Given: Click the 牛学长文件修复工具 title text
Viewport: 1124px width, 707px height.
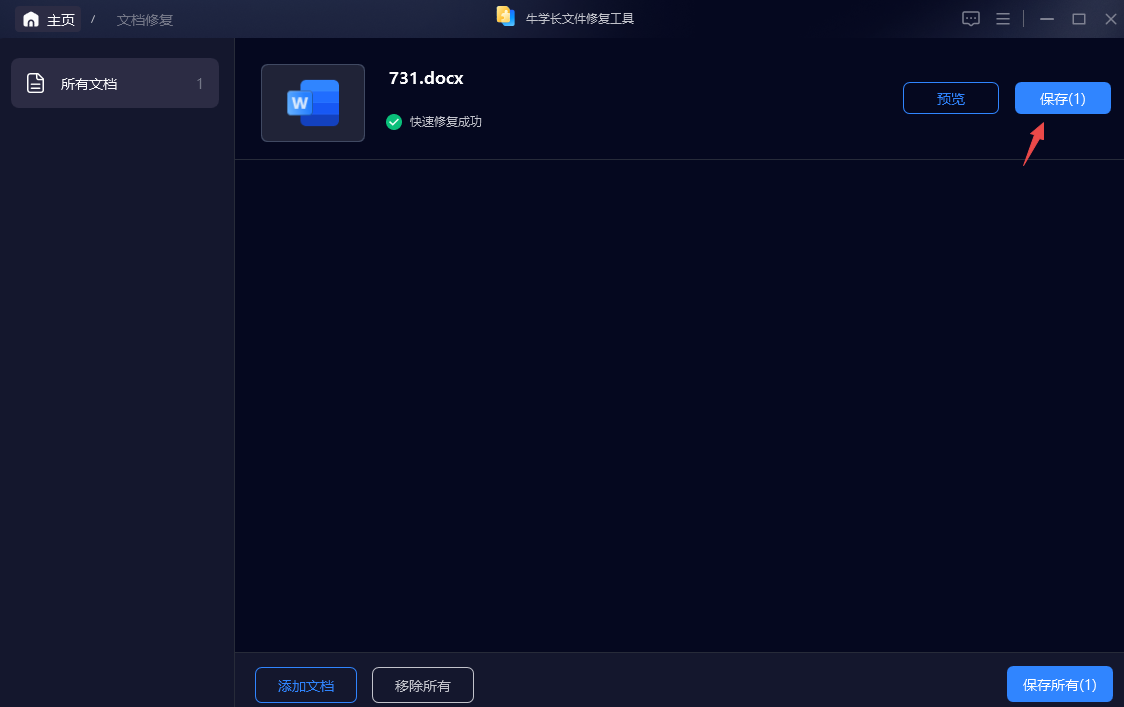Looking at the screenshot, I should pyautogui.click(x=580, y=19).
